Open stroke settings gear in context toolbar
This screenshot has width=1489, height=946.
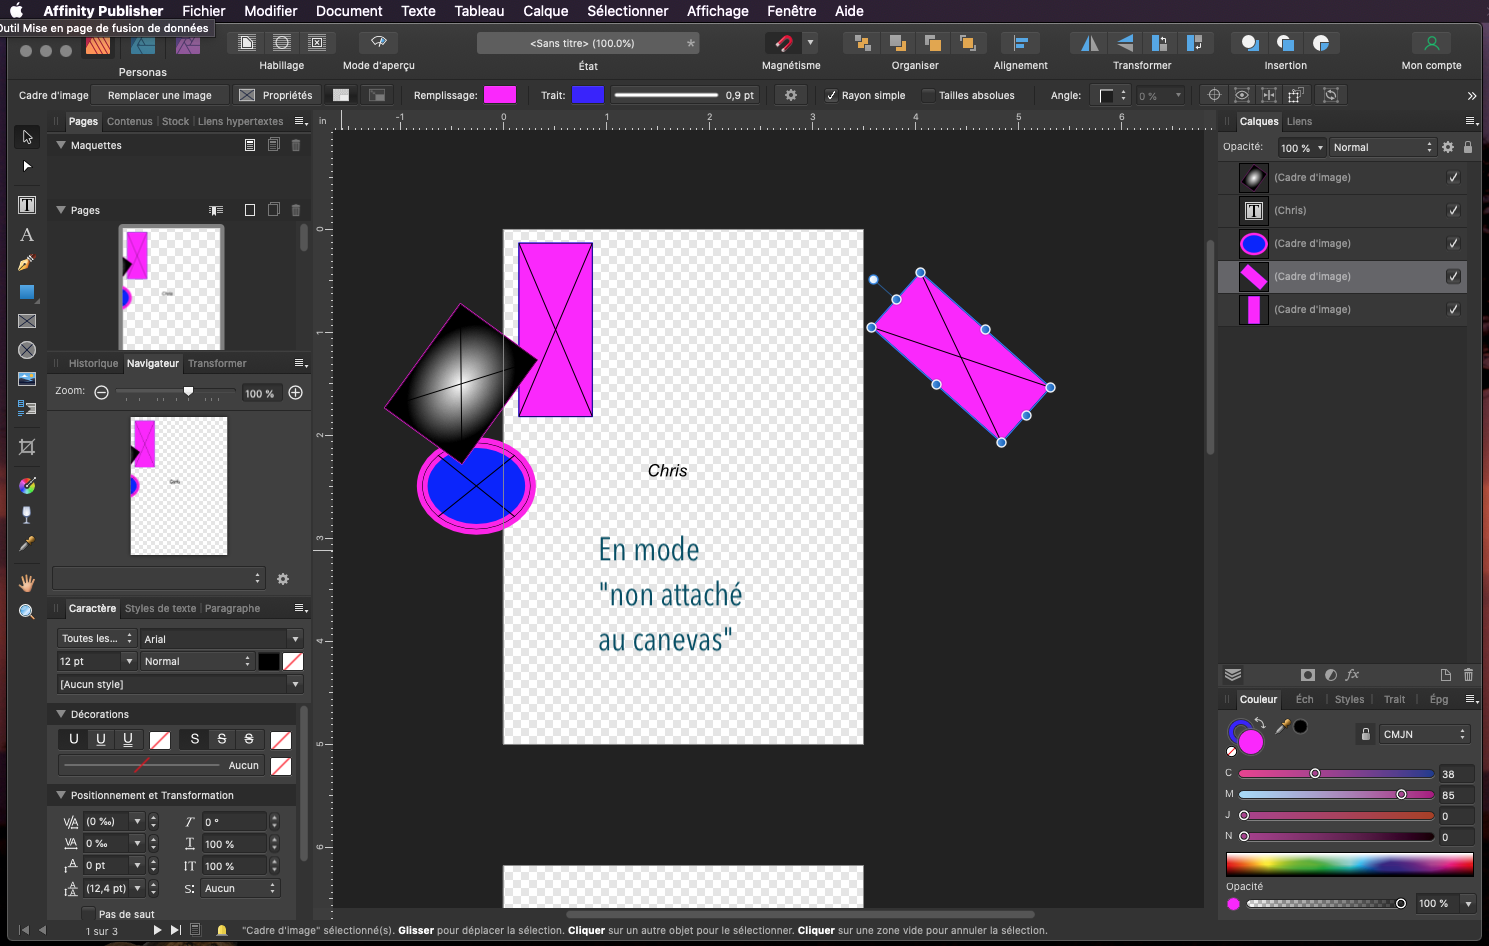(x=791, y=95)
